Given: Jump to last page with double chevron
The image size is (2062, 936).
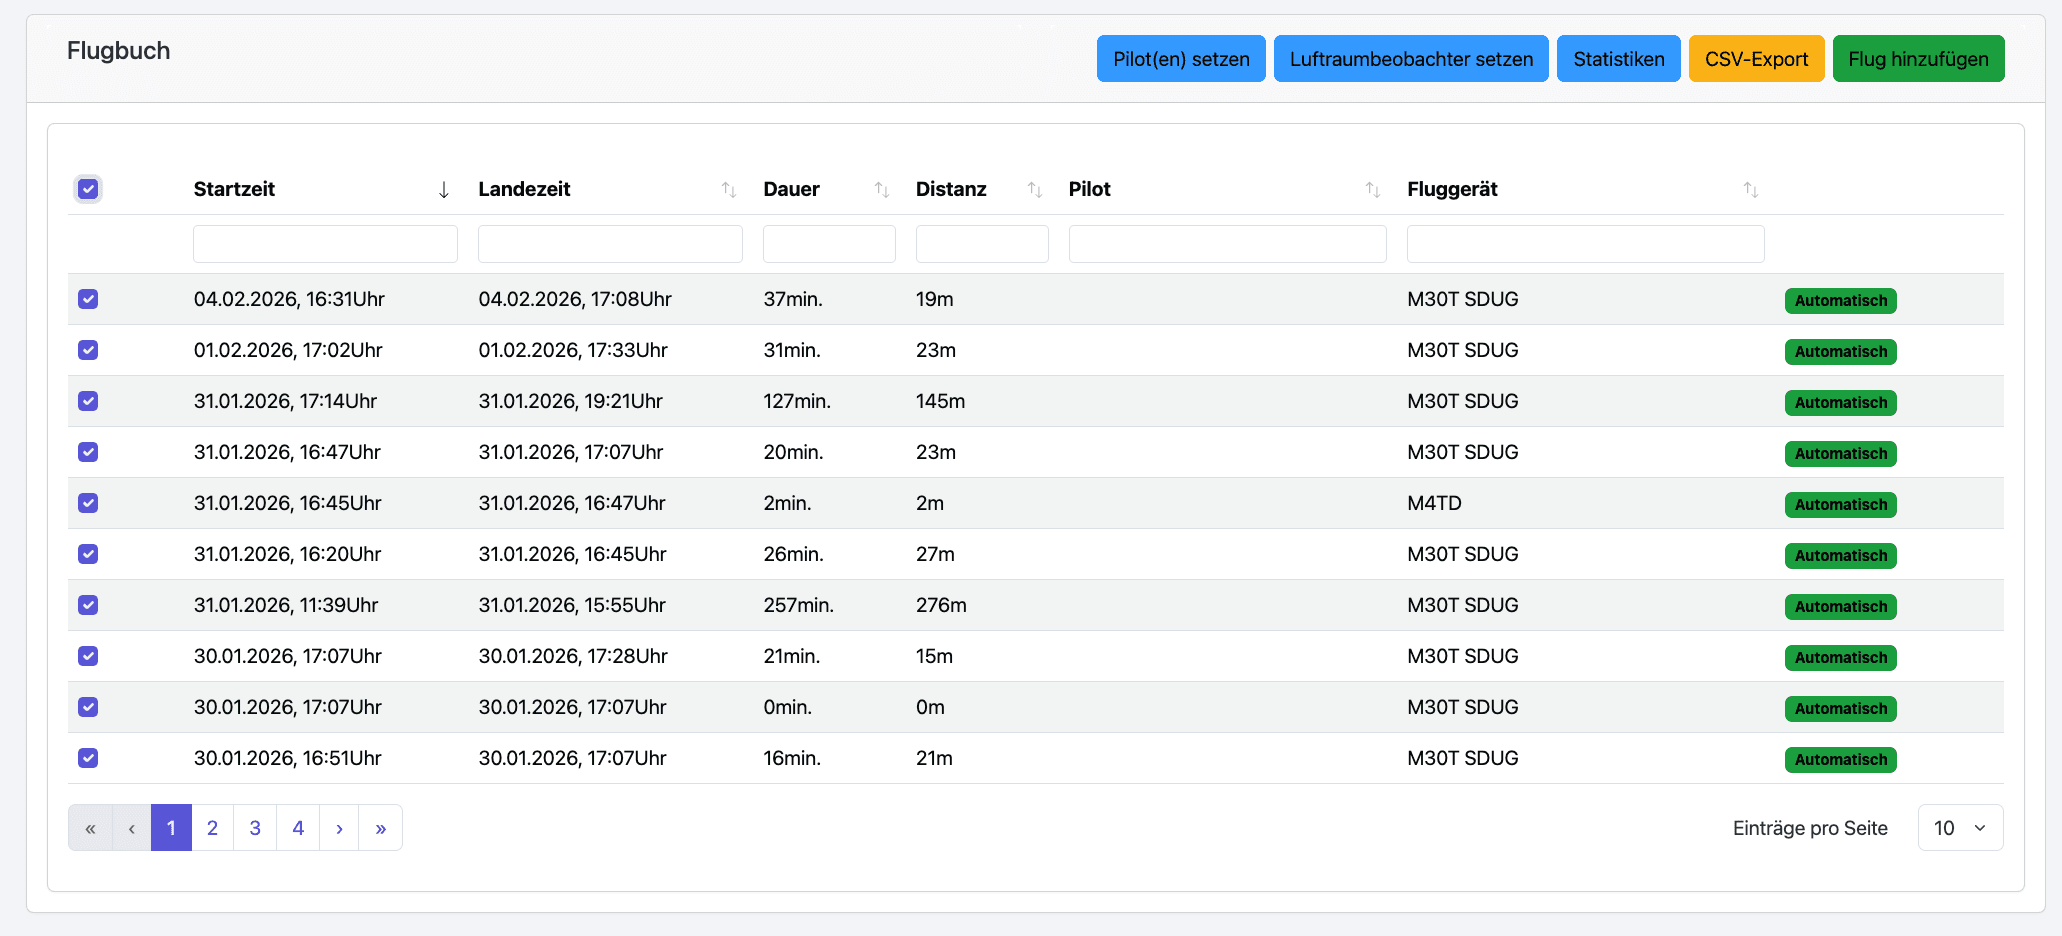Looking at the screenshot, I should 381,828.
